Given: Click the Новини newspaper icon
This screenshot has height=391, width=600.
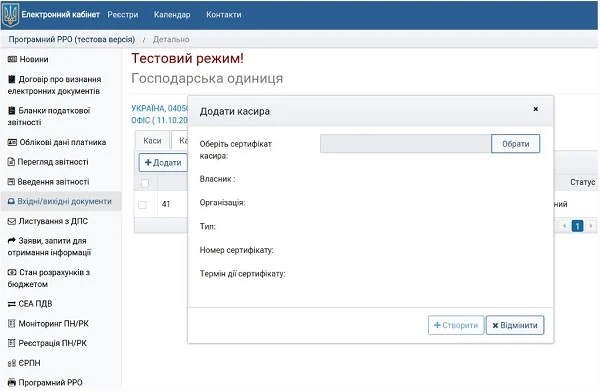Looking at the screenshot, I should [x=12, y=59].
